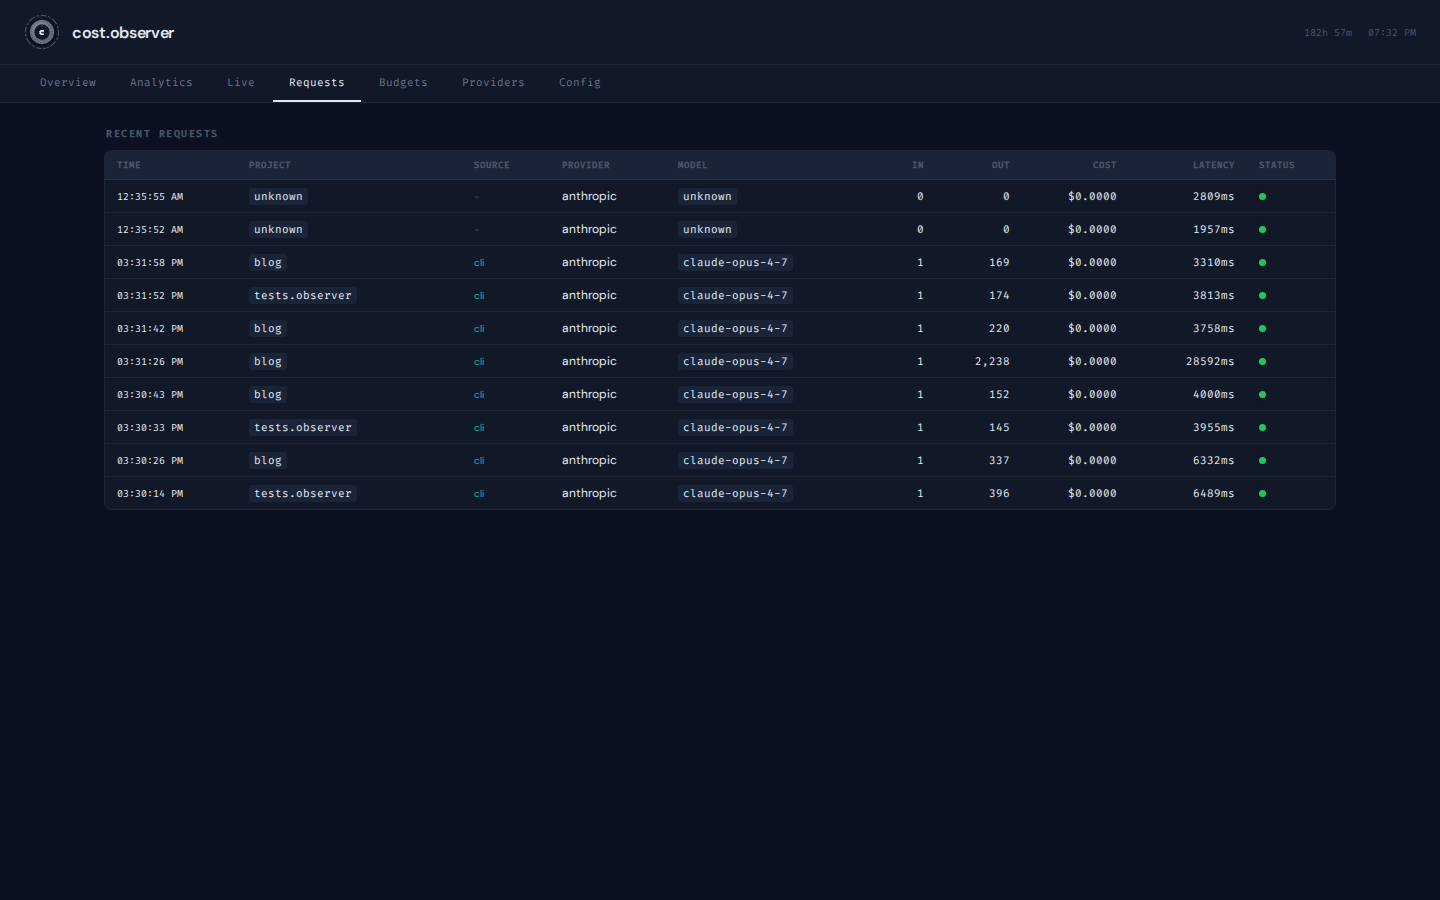Click claude-opus-4-7 model tag at 03:31:26 PM
Viewport: 1440px width, 900px height.
(735, 362)
